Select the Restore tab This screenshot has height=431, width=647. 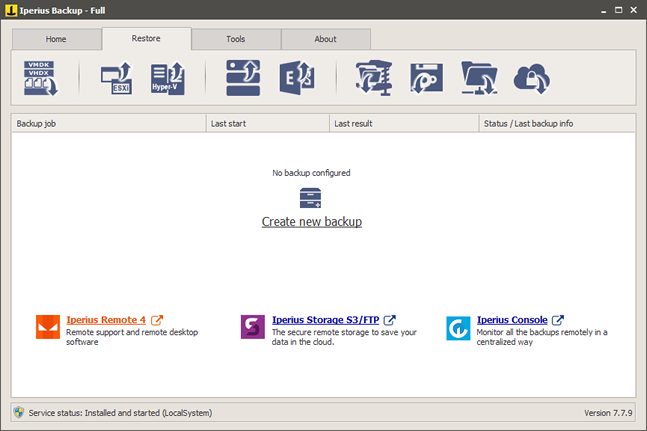pos(146,38)
